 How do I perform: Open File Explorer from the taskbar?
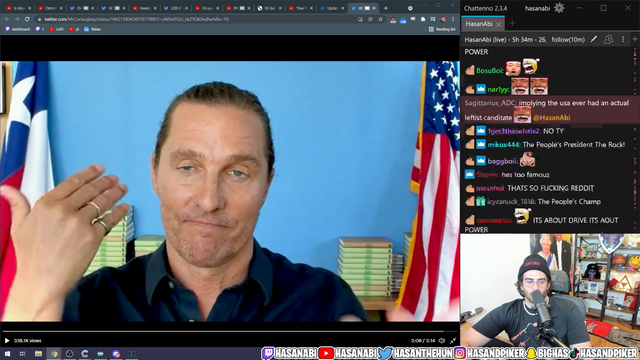(38, 353)
